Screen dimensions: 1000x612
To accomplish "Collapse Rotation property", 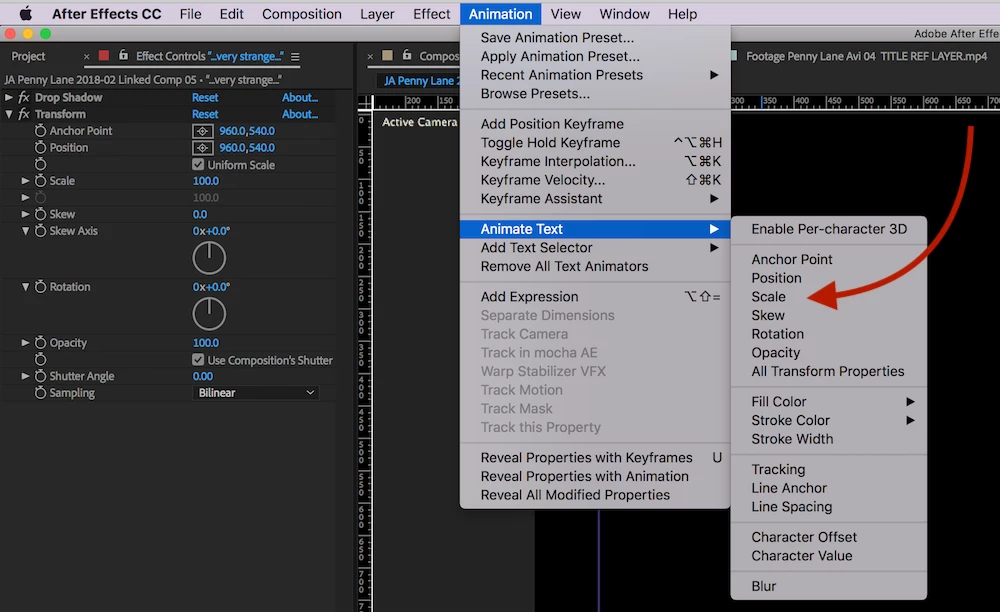I will pyautogui.click(x=26, y=287).
